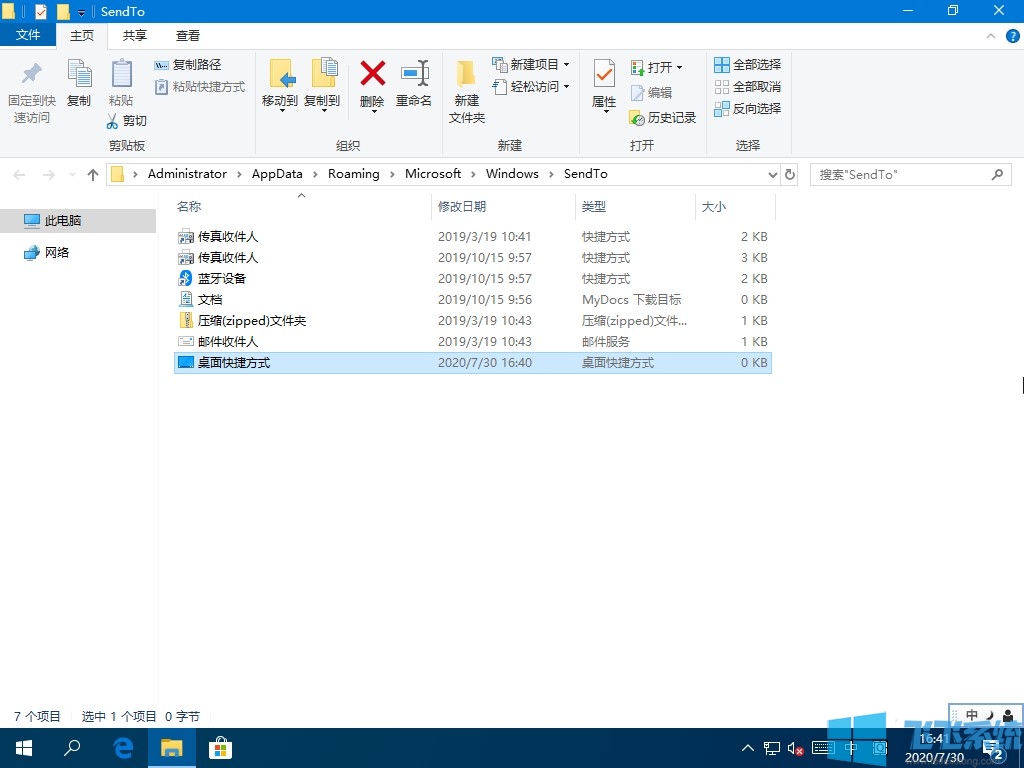Expand the address bar history dropdown
The height and width of the screenshot is (768, 1024).
pos(771,173)
